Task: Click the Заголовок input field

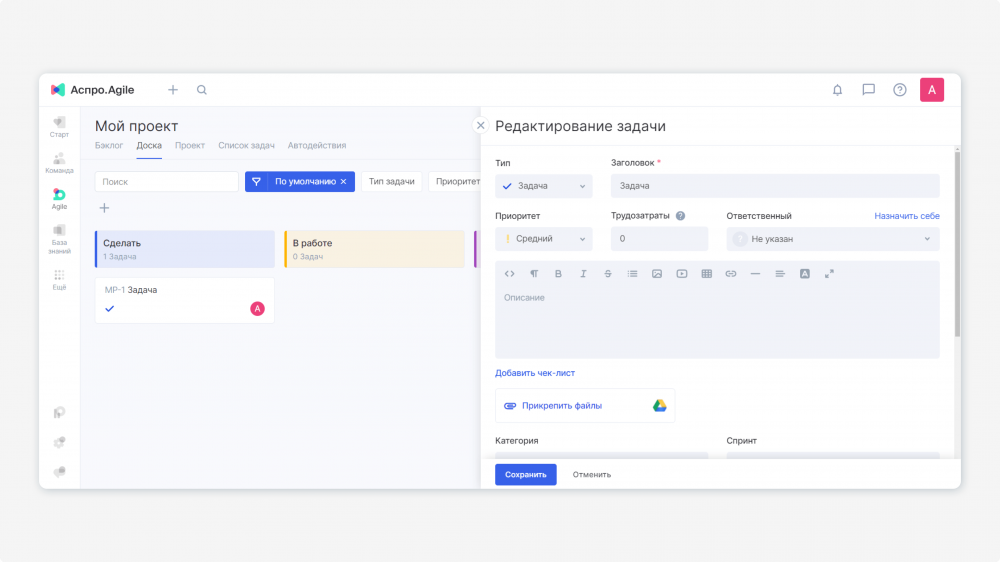Action: click(x=775, y=186)
